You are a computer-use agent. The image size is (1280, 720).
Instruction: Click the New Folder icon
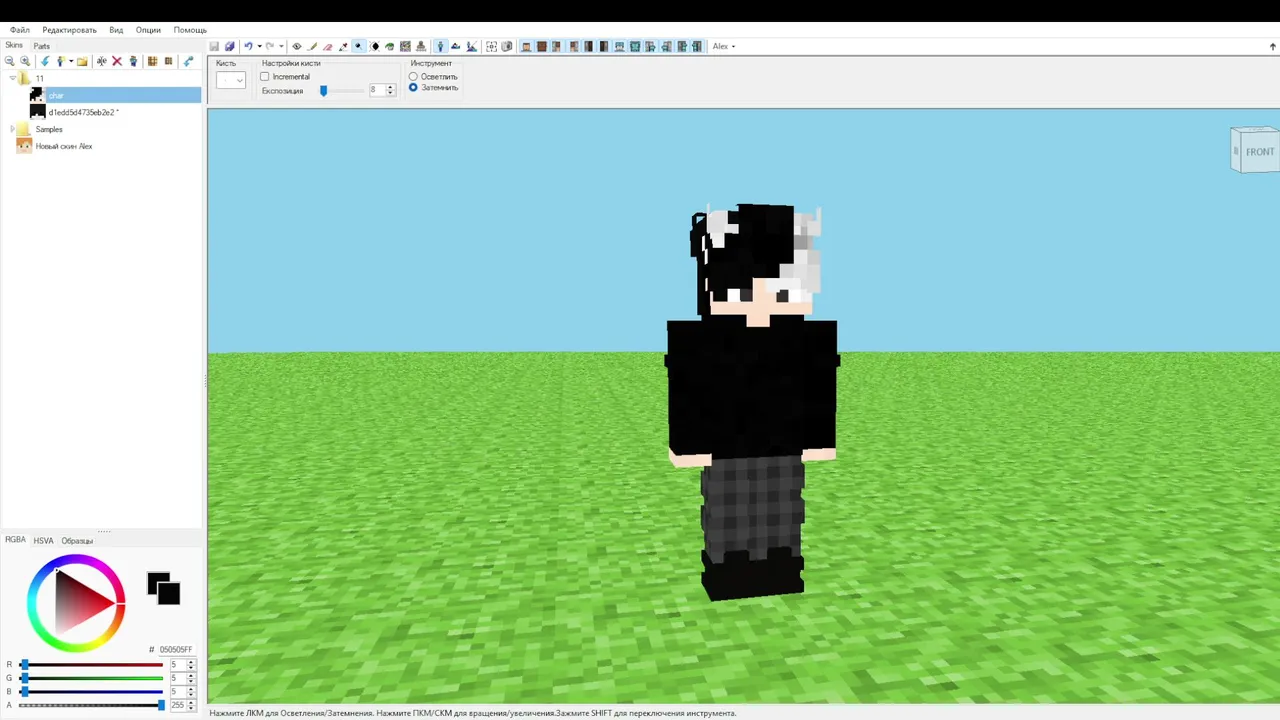click(x=82, y=61)
